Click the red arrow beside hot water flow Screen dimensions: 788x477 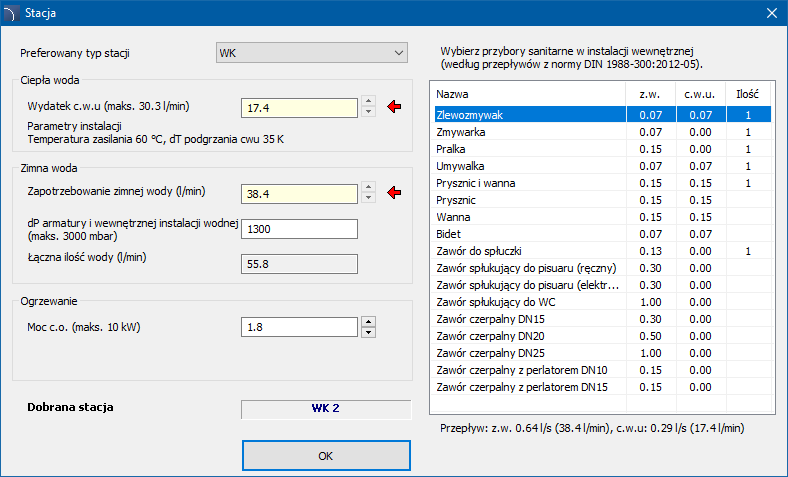pyautogui.click(x=393, y=107)
